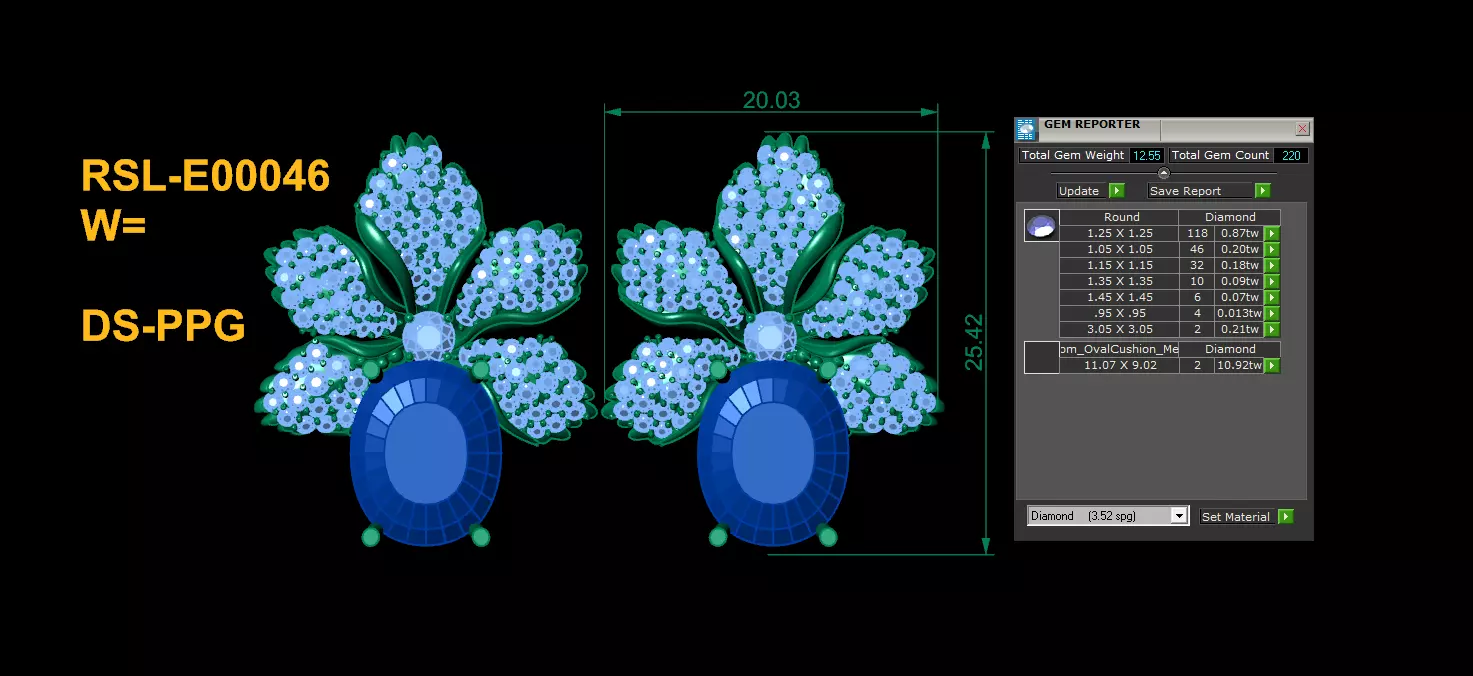
Task: Click the '1.35 X 1.35' size cell
Action: (x=1119, y=281)
